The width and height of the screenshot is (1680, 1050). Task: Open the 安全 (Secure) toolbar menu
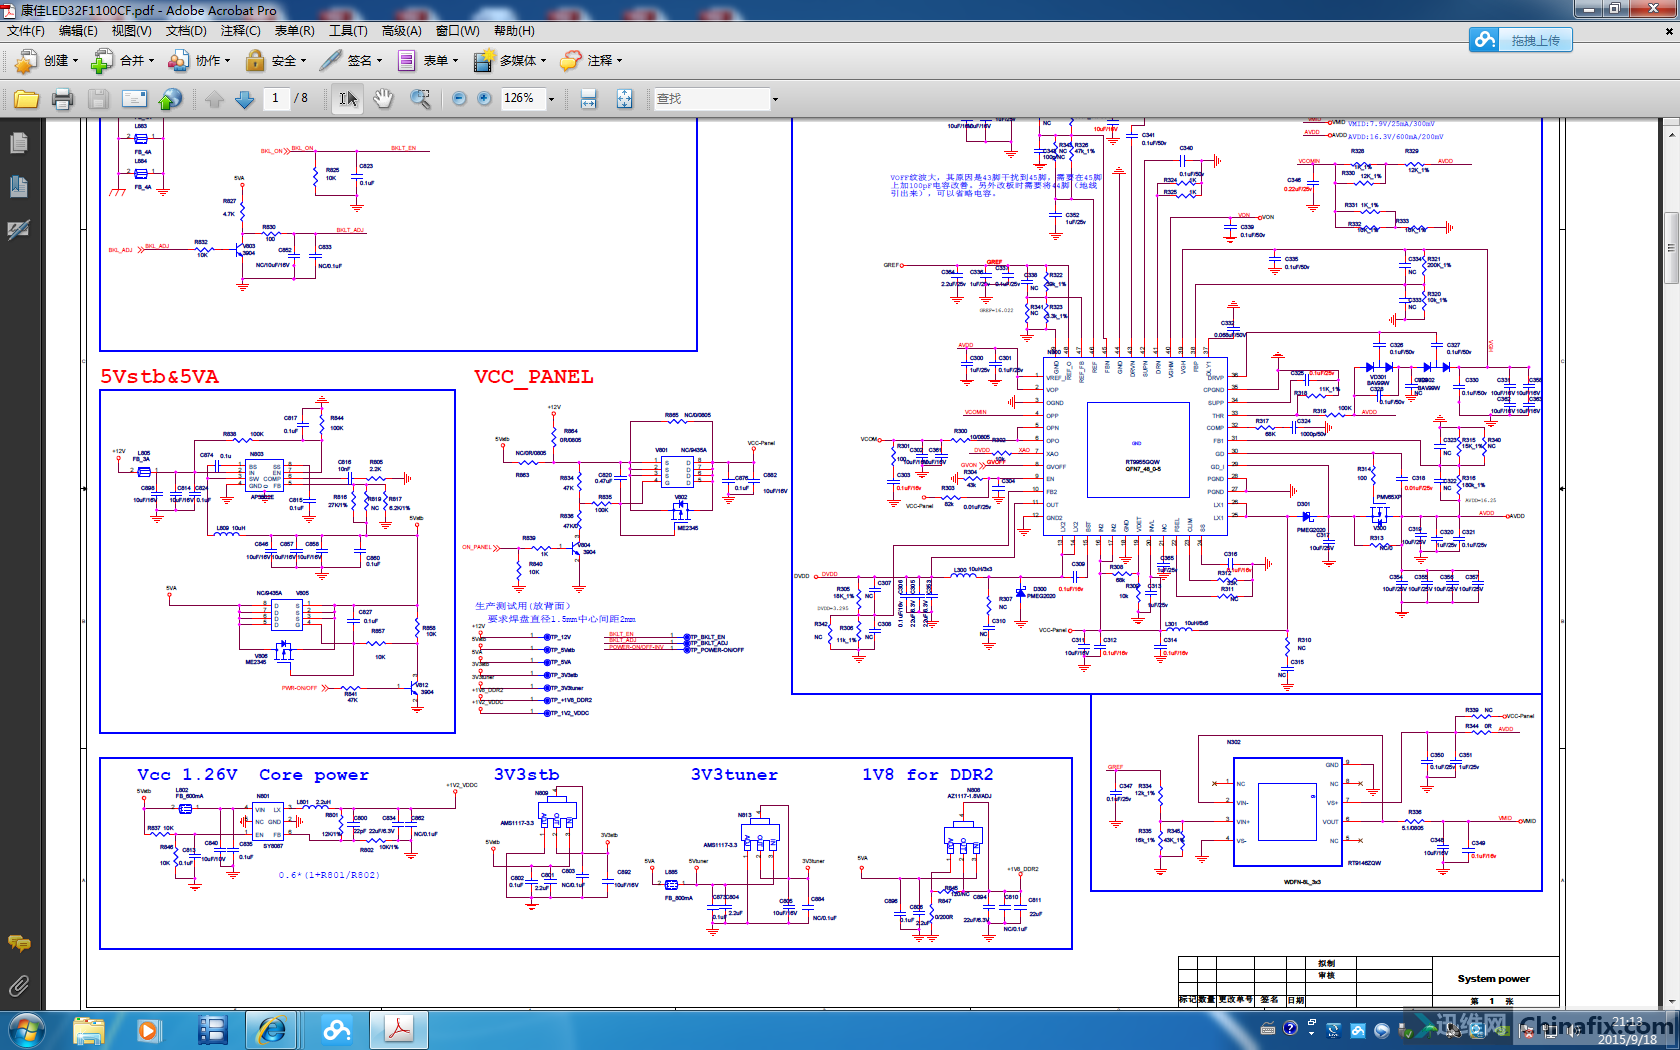coord(275,61)
